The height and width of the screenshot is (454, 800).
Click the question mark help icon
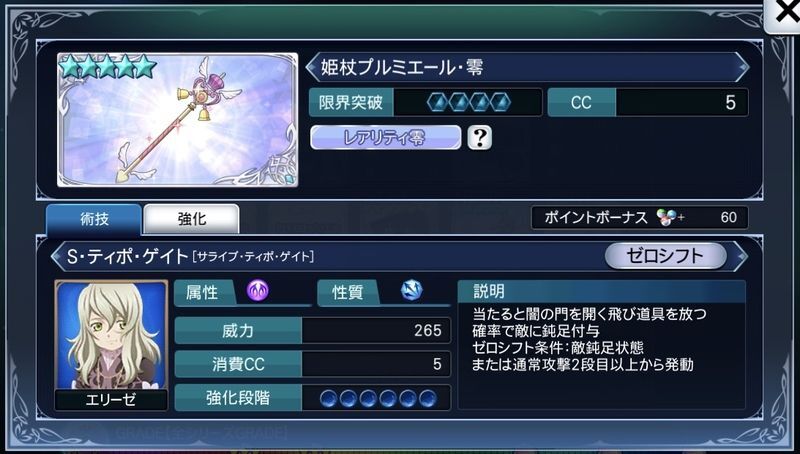pos(480,137)
